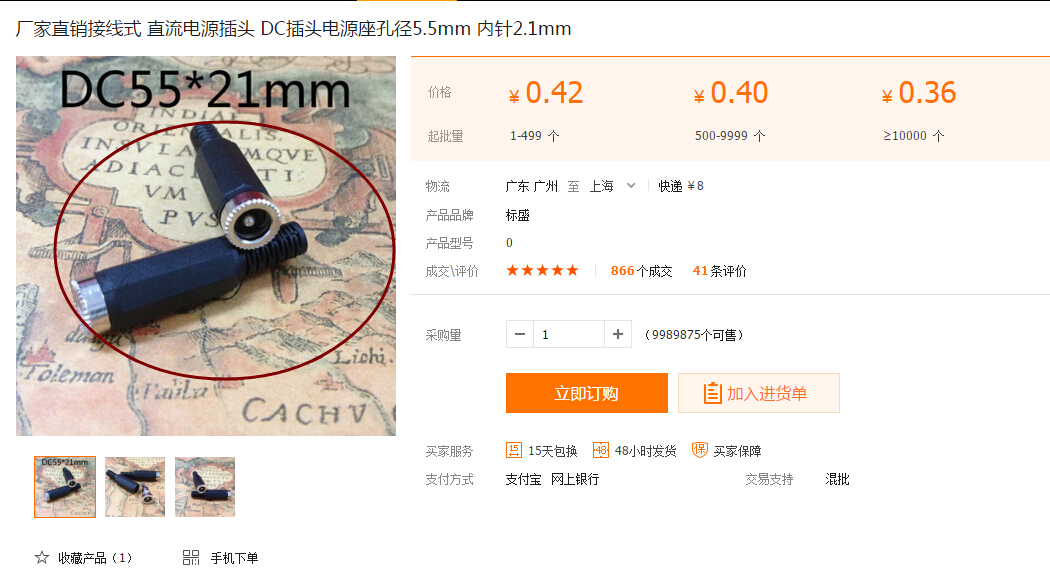Click the purchase quantity input field
The width and height of the screenshot is (1050, 584).
pyautogui.click(x=569, y=334)
